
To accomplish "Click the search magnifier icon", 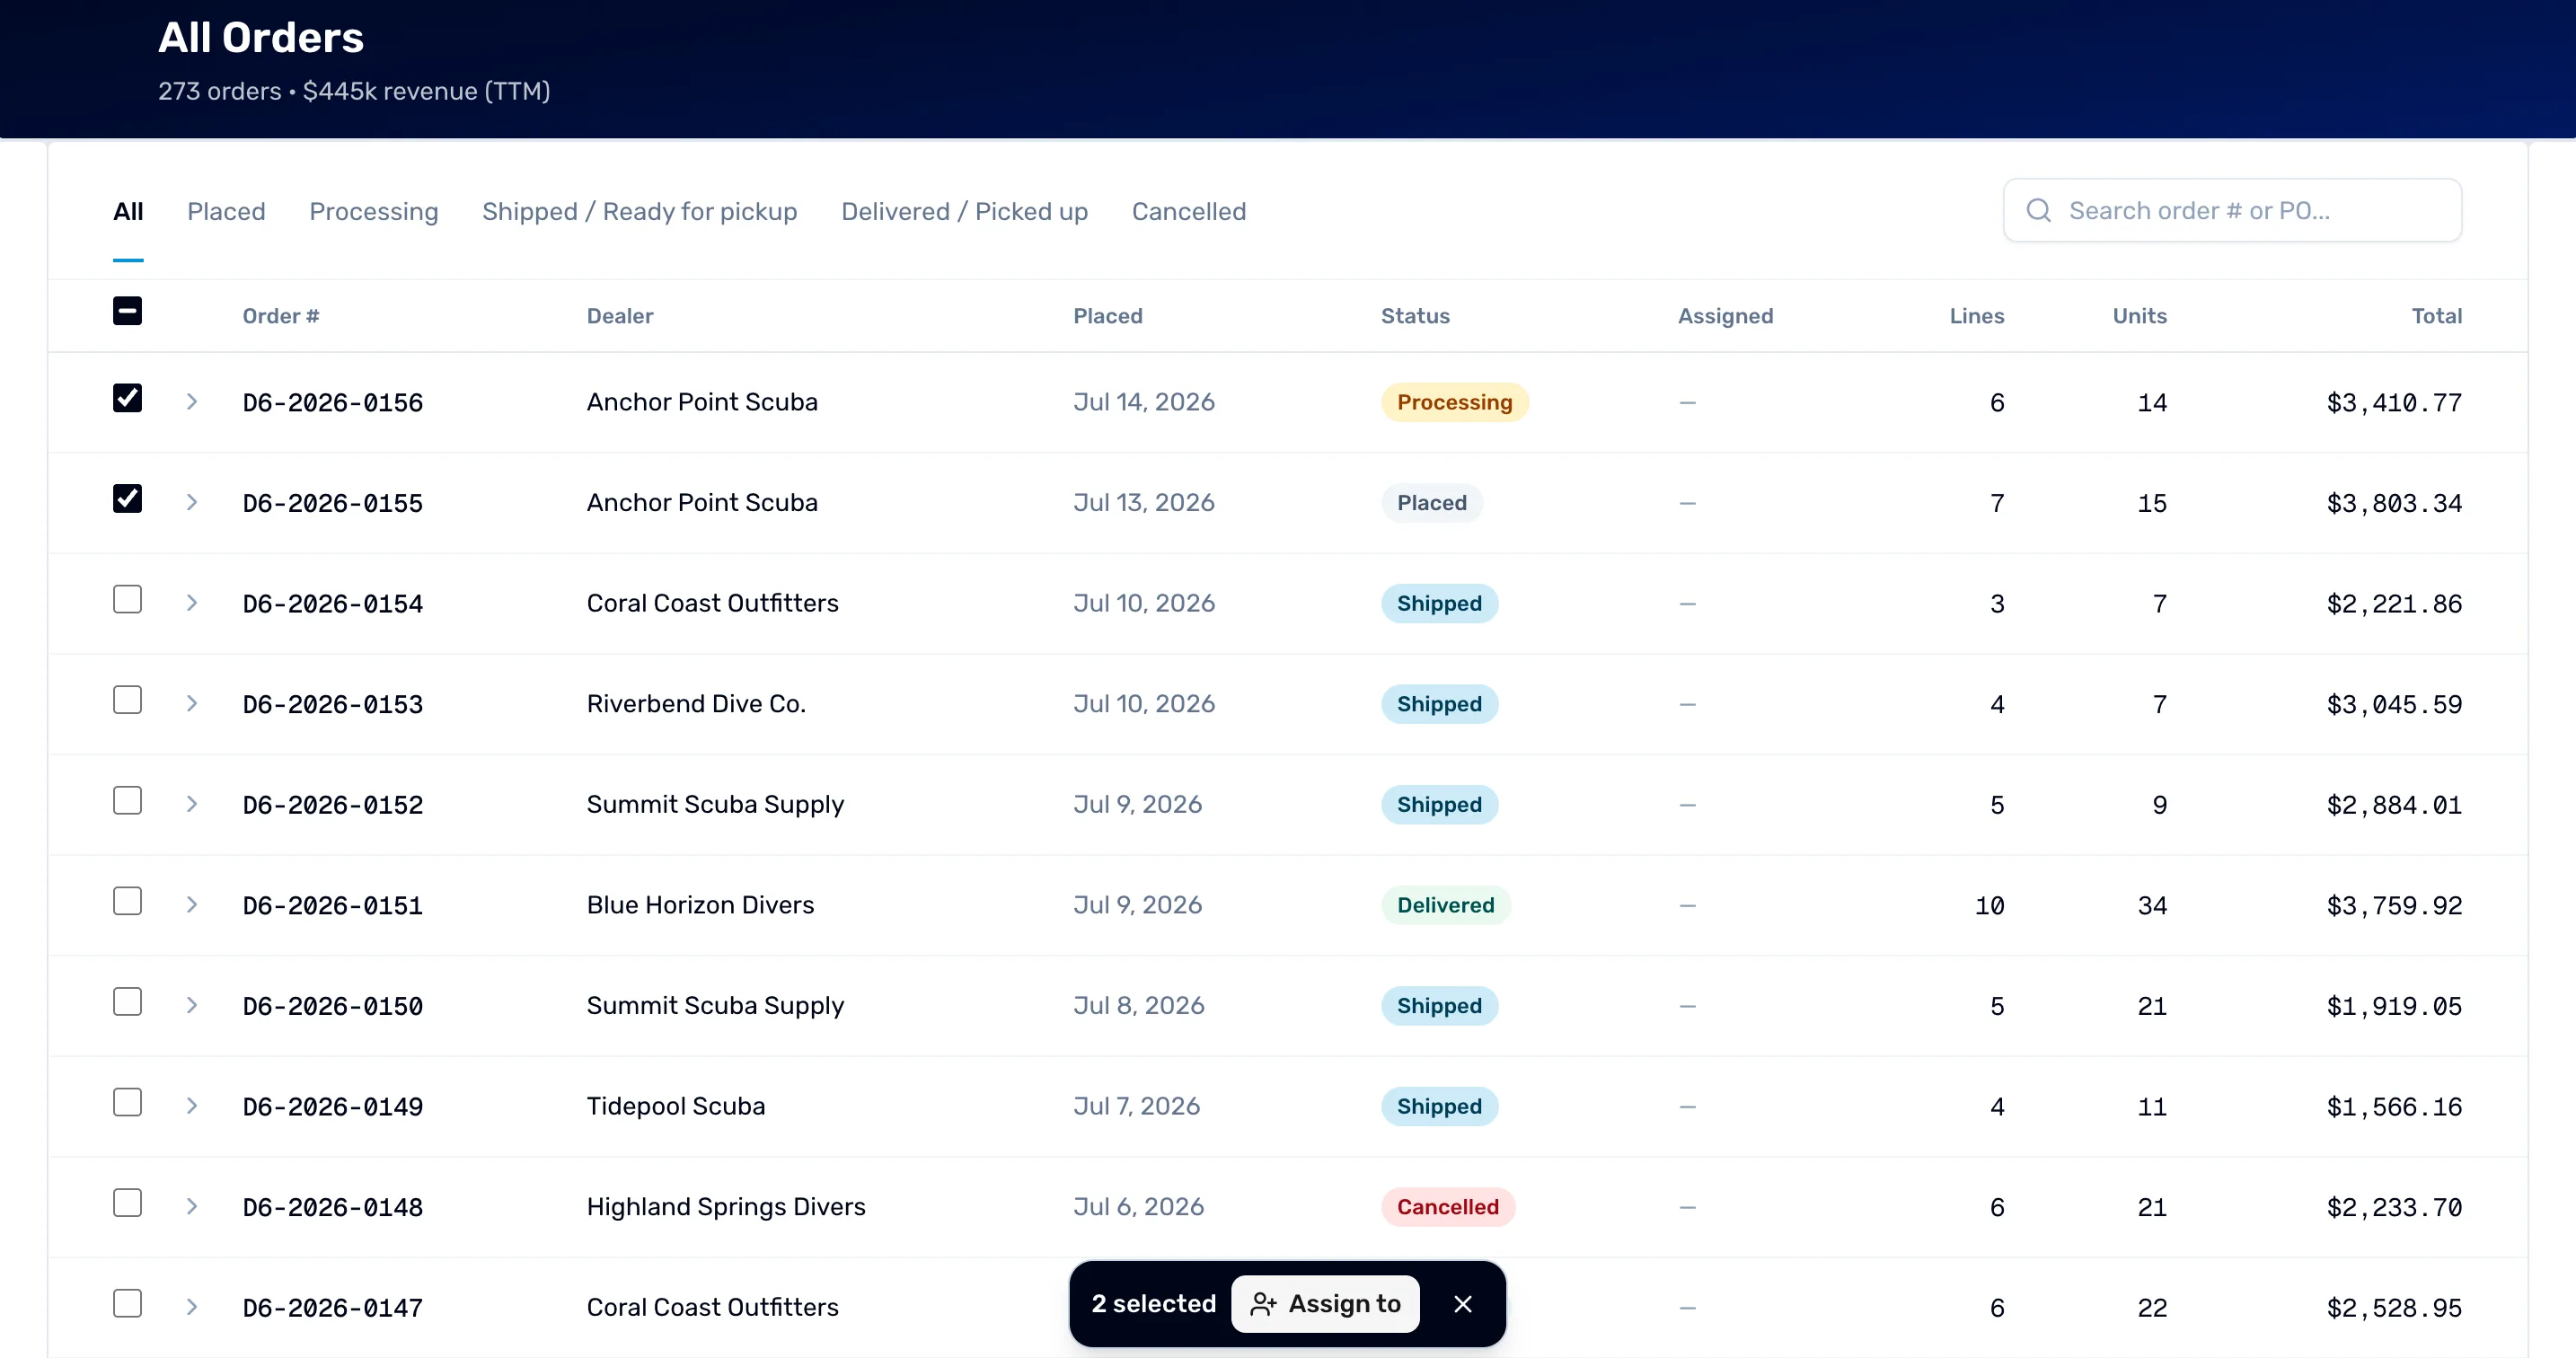I will pyautogui.click(x=2038, y=210).
